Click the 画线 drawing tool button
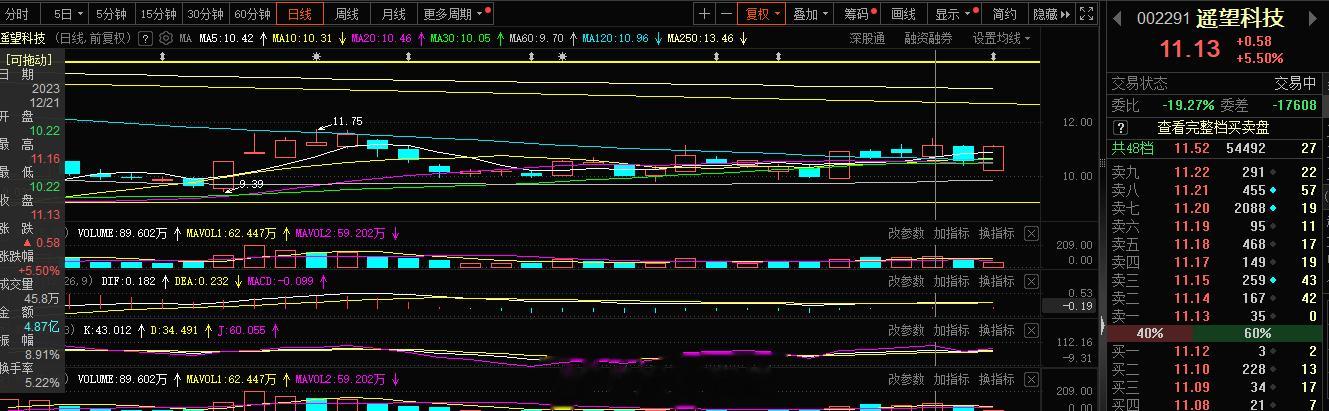Viewport: 1329px width, 411px height. pyautogui.click(x=904, y=14)
